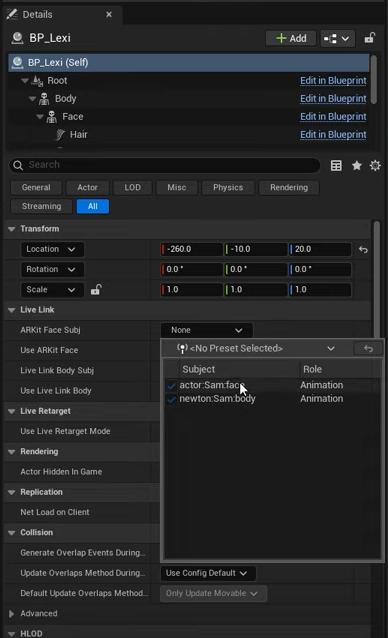This screenshot has width=388, height=638.
Task: Open ARKit Face Subj None dropdown
Action: [x=207, y=330]
